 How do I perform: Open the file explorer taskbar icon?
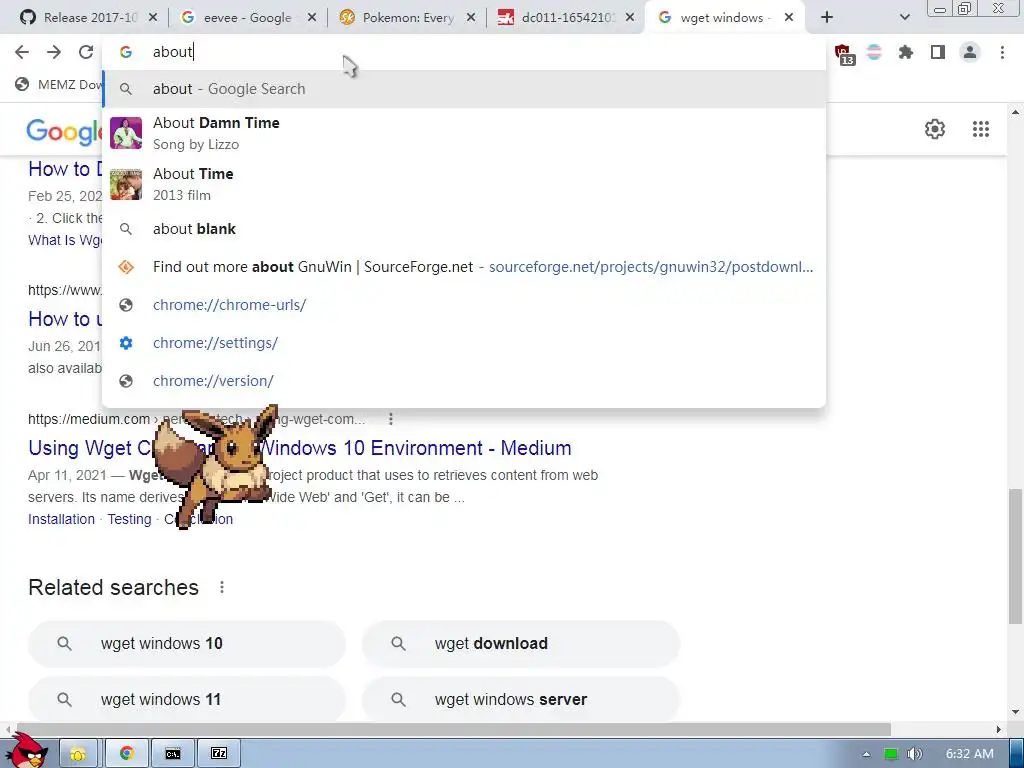coord(78,754)
